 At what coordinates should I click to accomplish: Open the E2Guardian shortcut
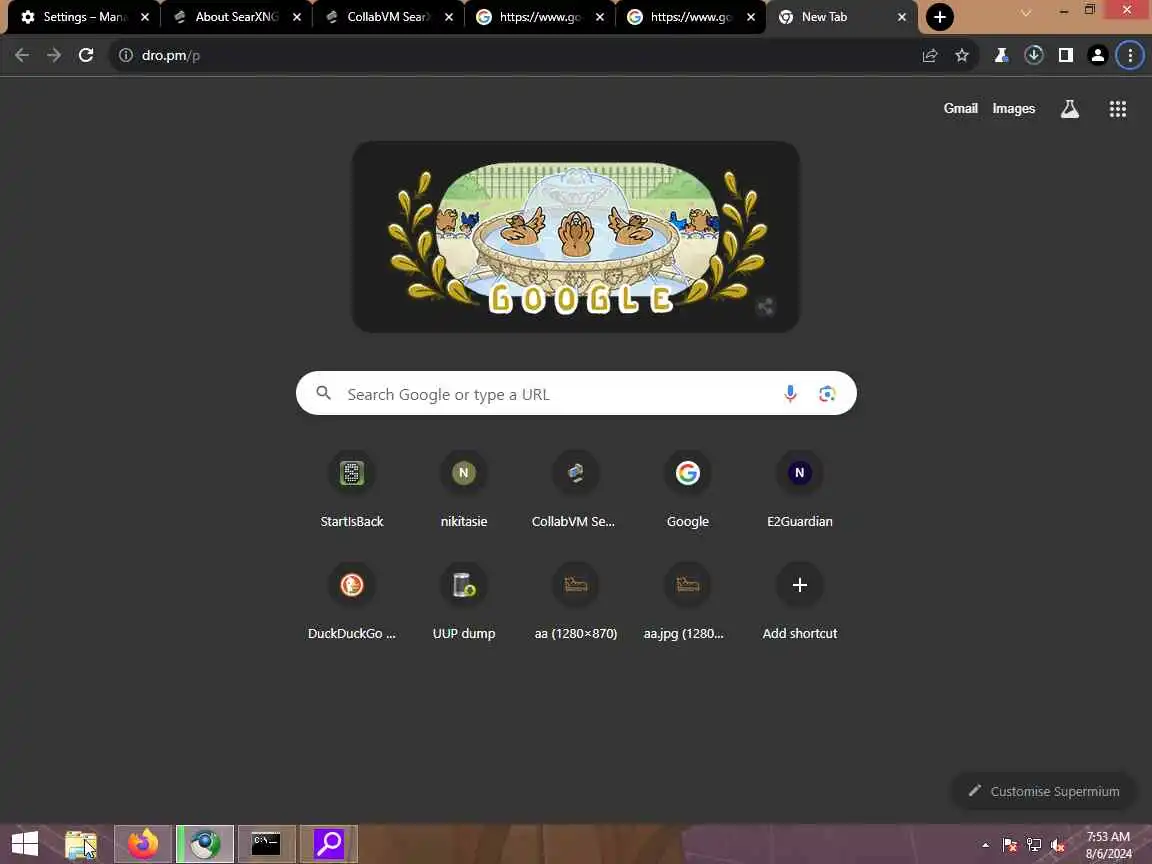(799, 489)
